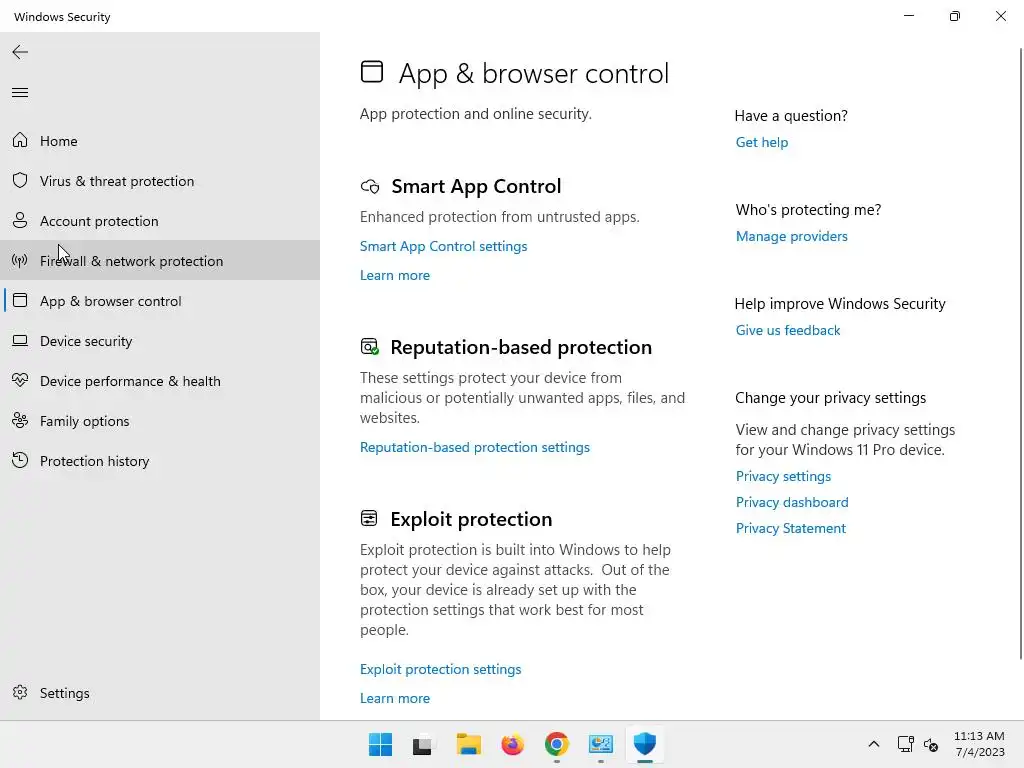Viewport: 1024px width, 768px height.
Task: Click the Device security laptop icon
Action: pos(20,340)
